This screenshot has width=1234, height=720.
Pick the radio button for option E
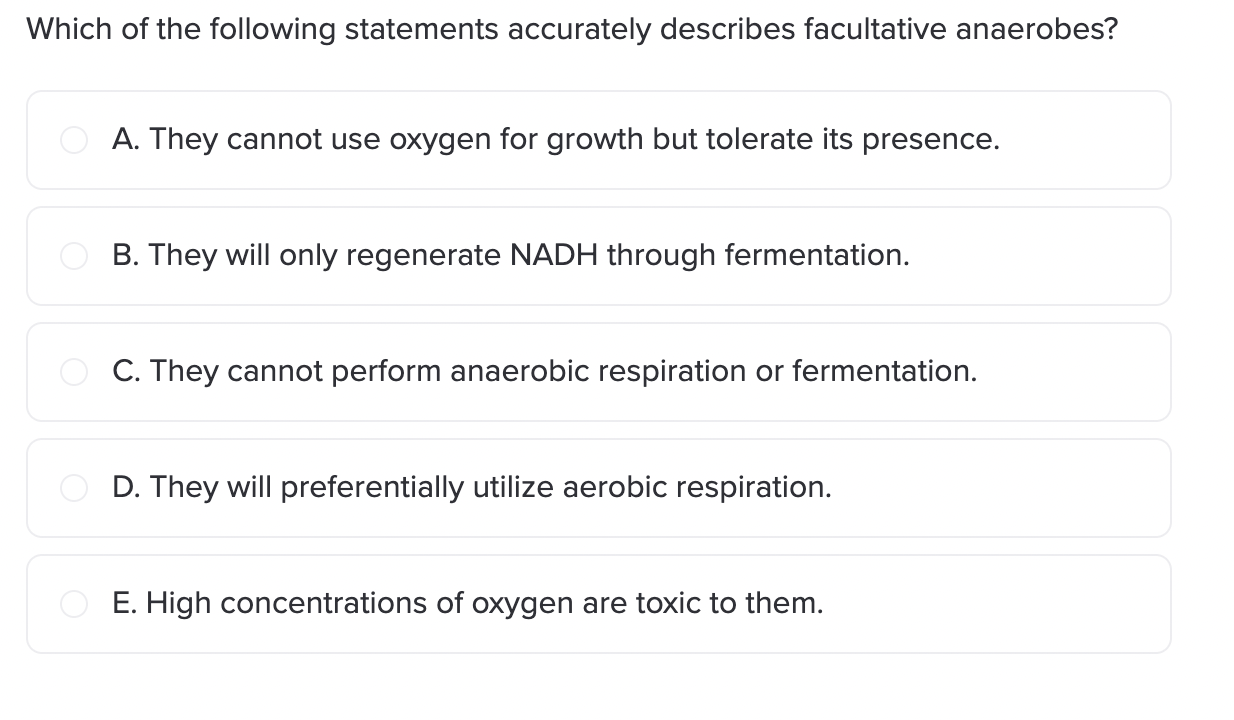74,604
